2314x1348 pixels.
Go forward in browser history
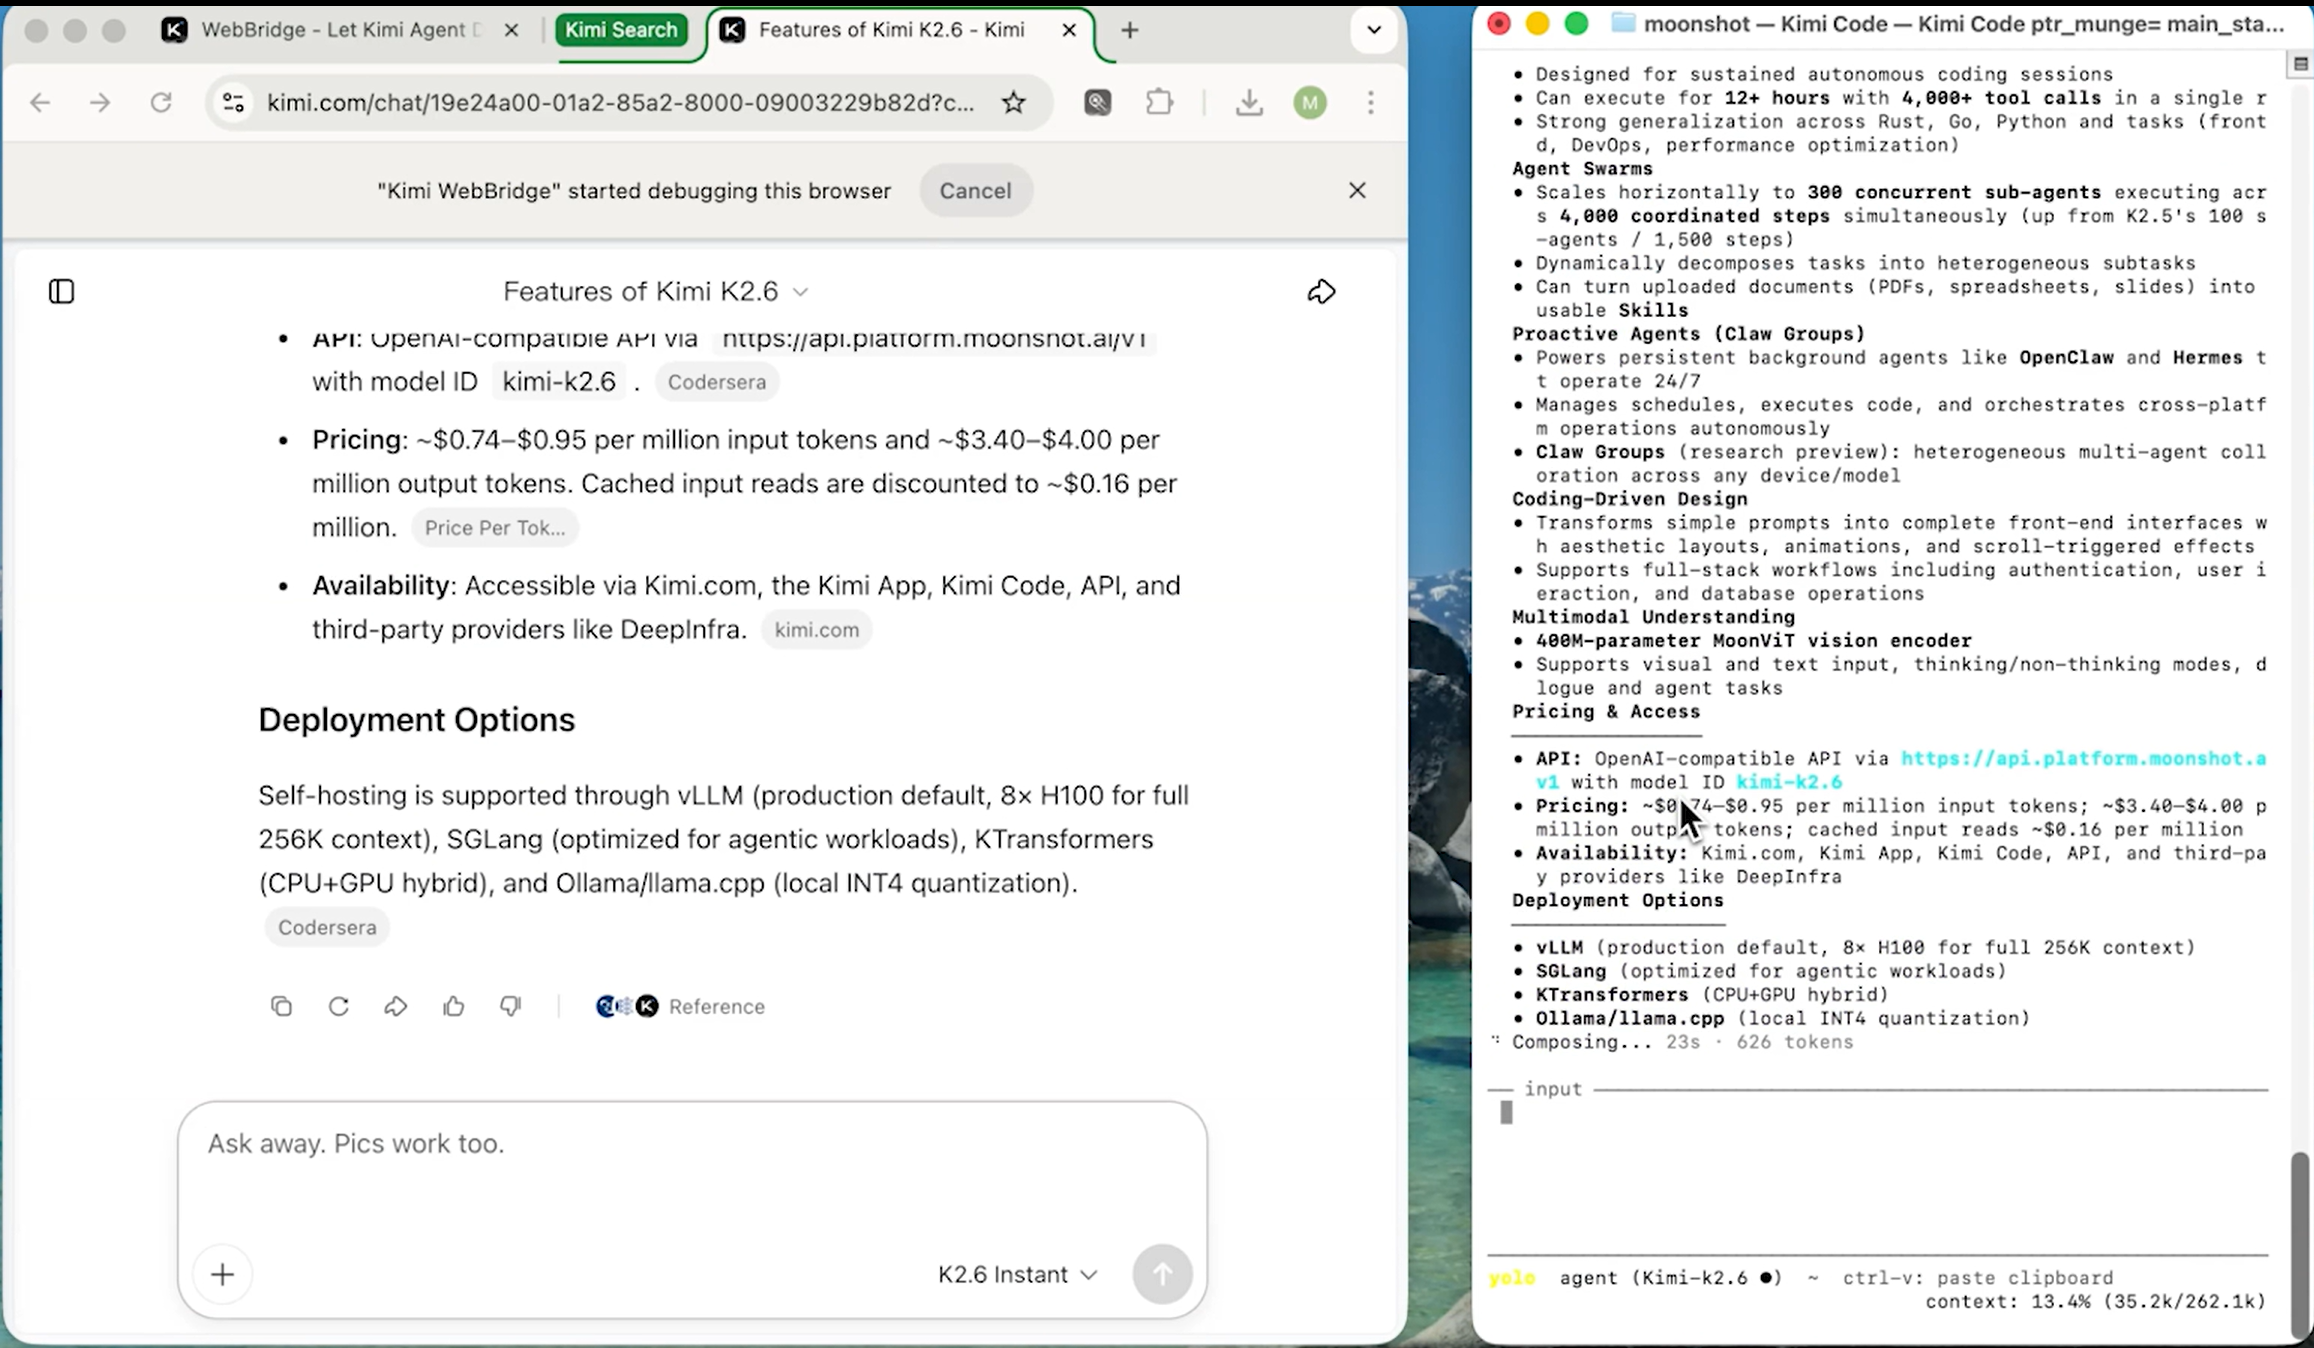point(100,102)
